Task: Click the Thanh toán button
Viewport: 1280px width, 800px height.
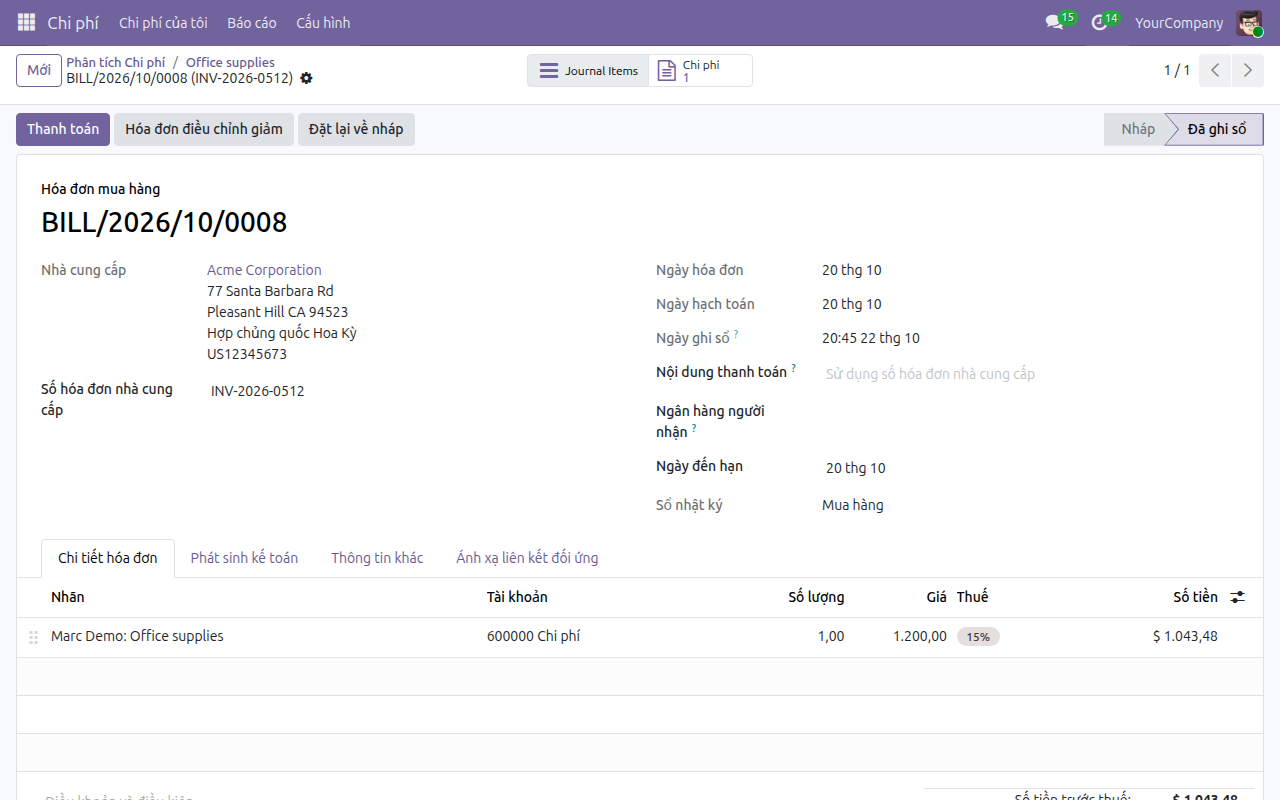Action: coord(63,129)
